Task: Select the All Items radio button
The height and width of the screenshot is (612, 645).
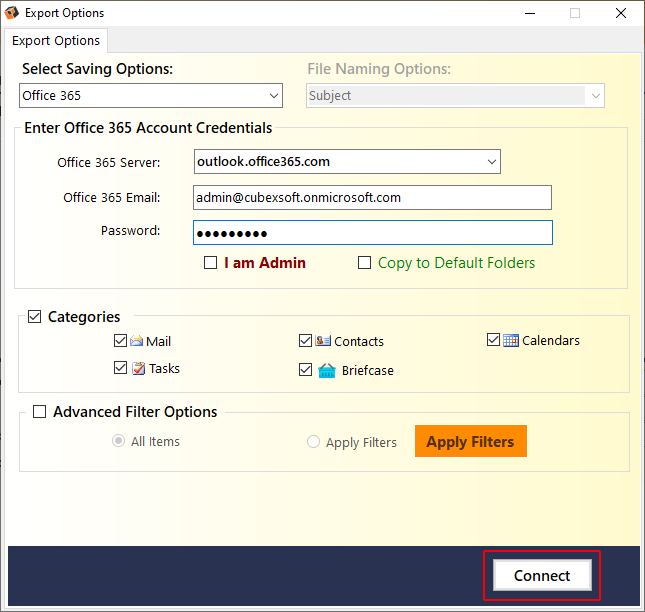Action: point(119,441)
